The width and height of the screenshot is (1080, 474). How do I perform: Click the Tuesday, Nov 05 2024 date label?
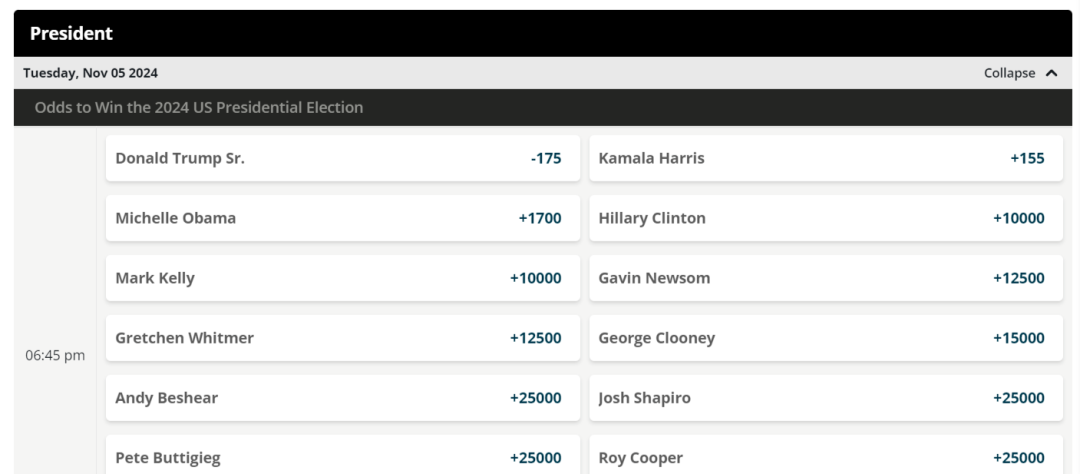90,73
